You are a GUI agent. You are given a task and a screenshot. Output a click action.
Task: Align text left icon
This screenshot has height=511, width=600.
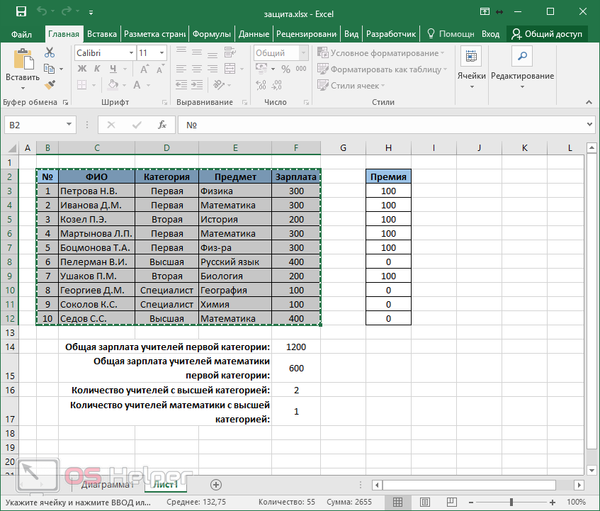tap(181, 69)
